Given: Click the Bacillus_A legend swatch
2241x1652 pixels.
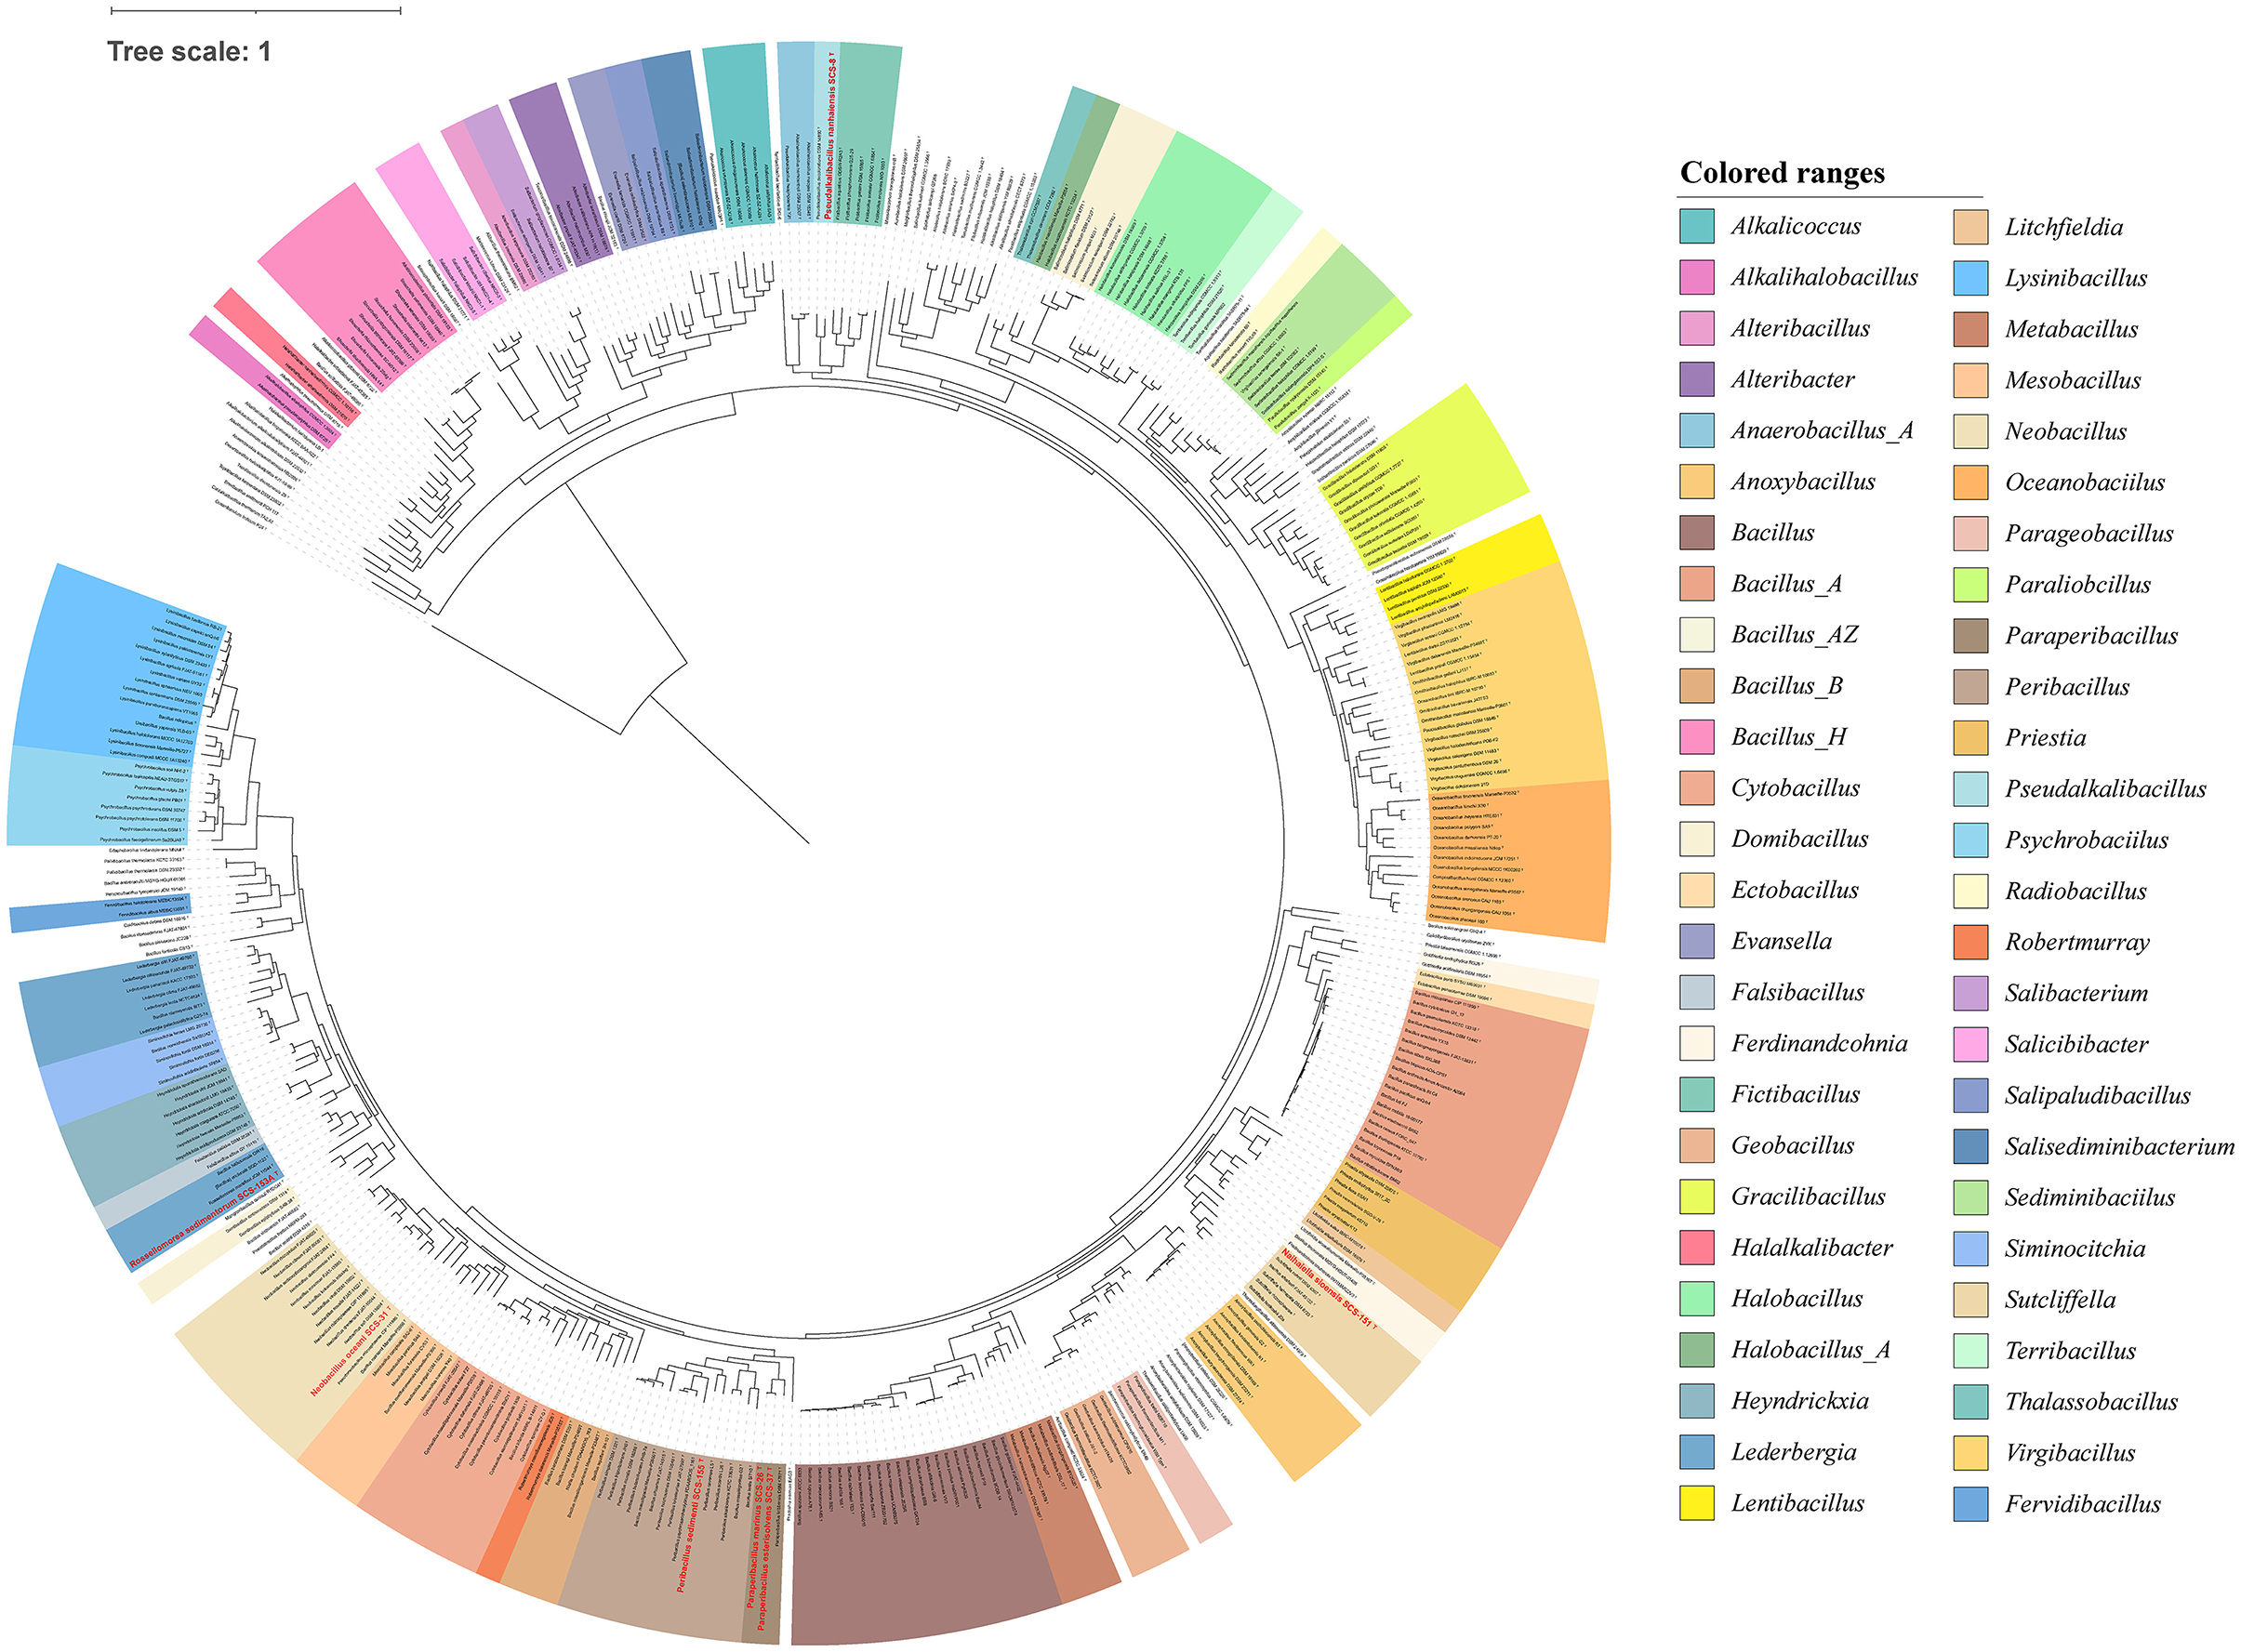Looking at the screenshot, I should coord(1696,583).
